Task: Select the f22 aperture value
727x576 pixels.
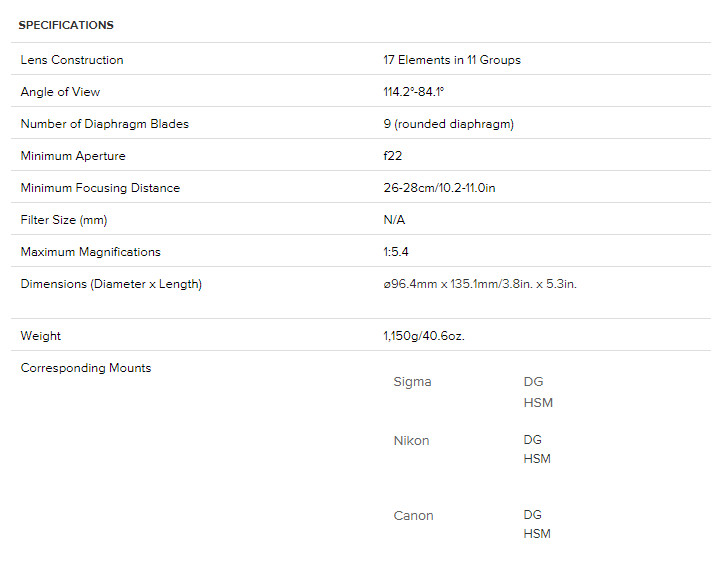Action: (394, 156)
